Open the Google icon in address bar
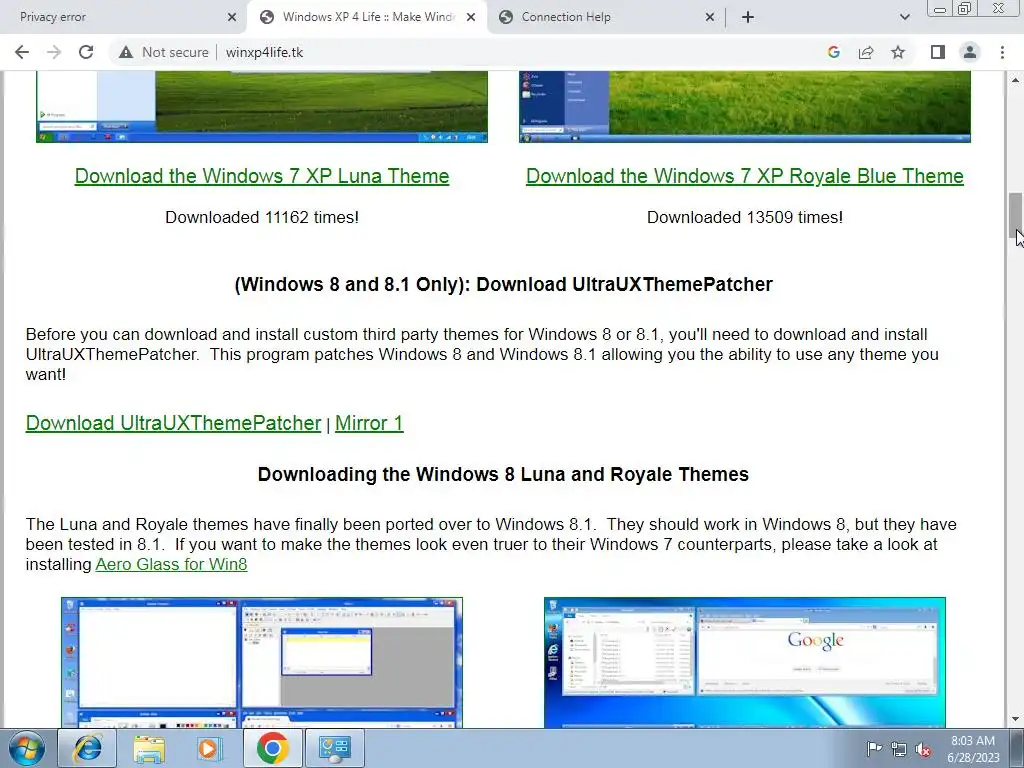The image size is (1024, 768). (833, 52)
